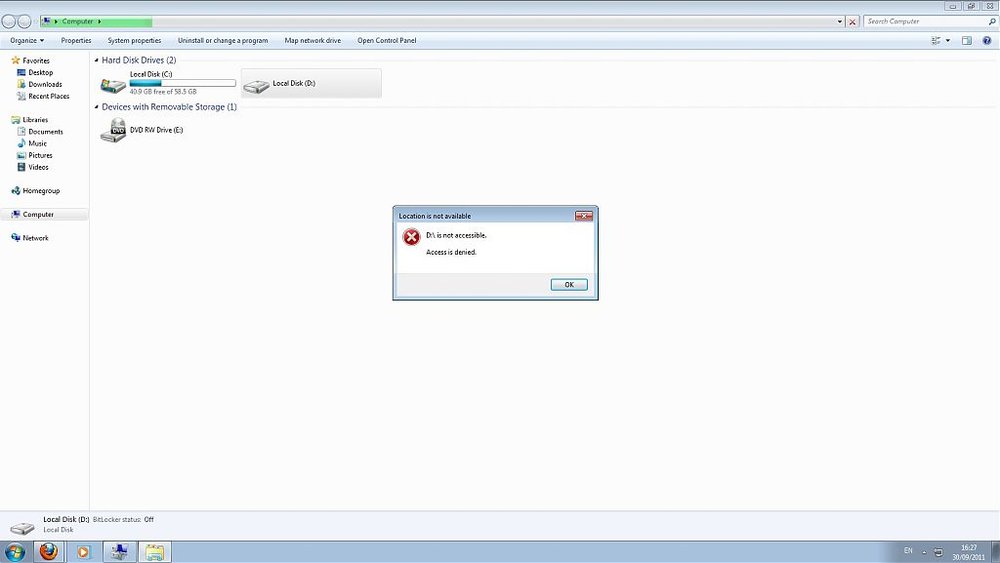Click the DVD RW Drive (E:) icon
This screenshot has height=563, width=1000.
[114, 131]
